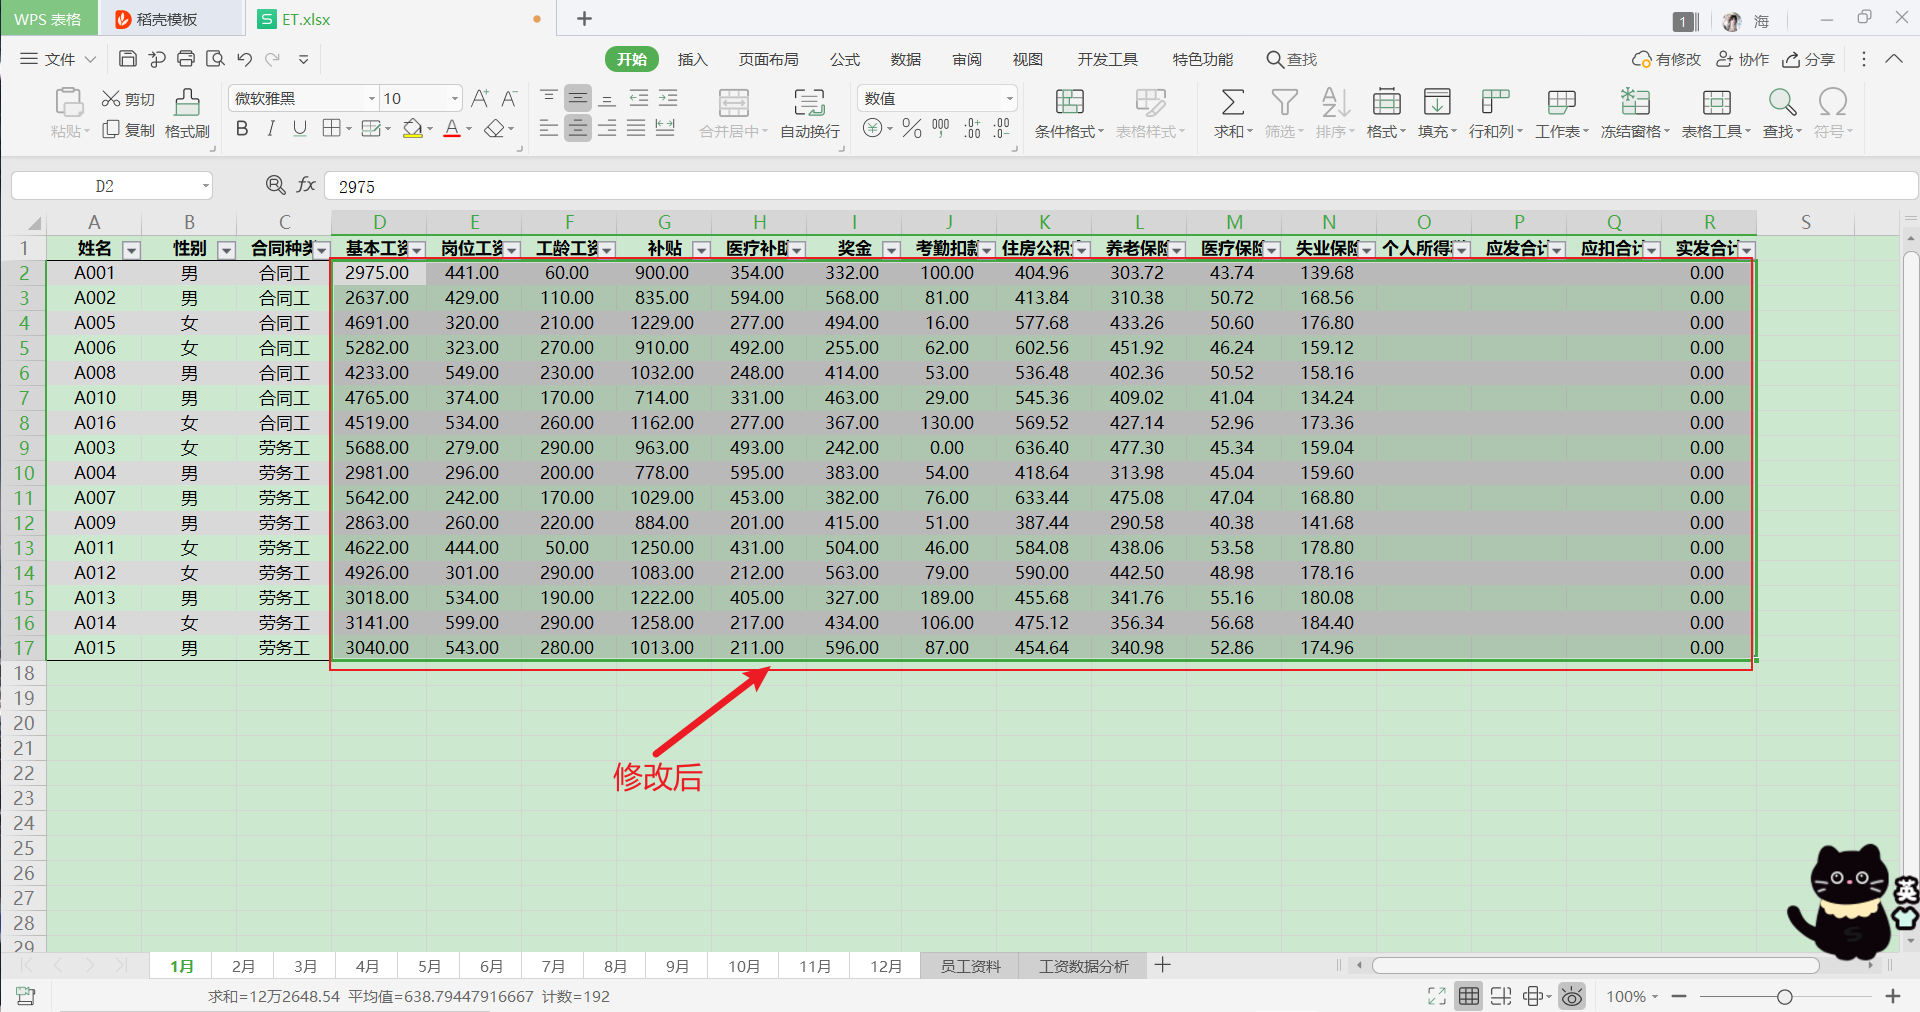Open the 公式 ribbon tab

pos(845,59)
